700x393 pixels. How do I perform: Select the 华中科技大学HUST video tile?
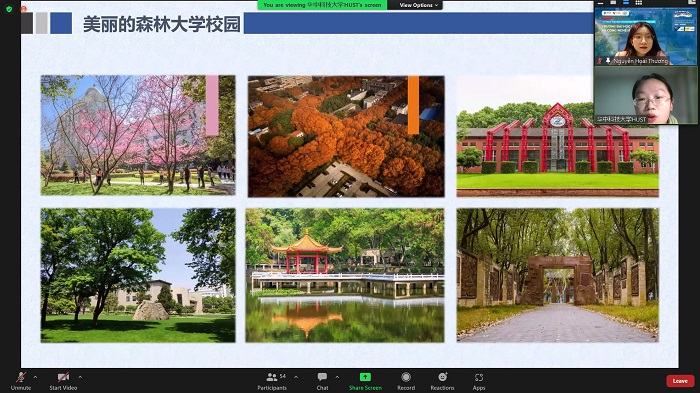pyautogui.click(x=646, y=95)
